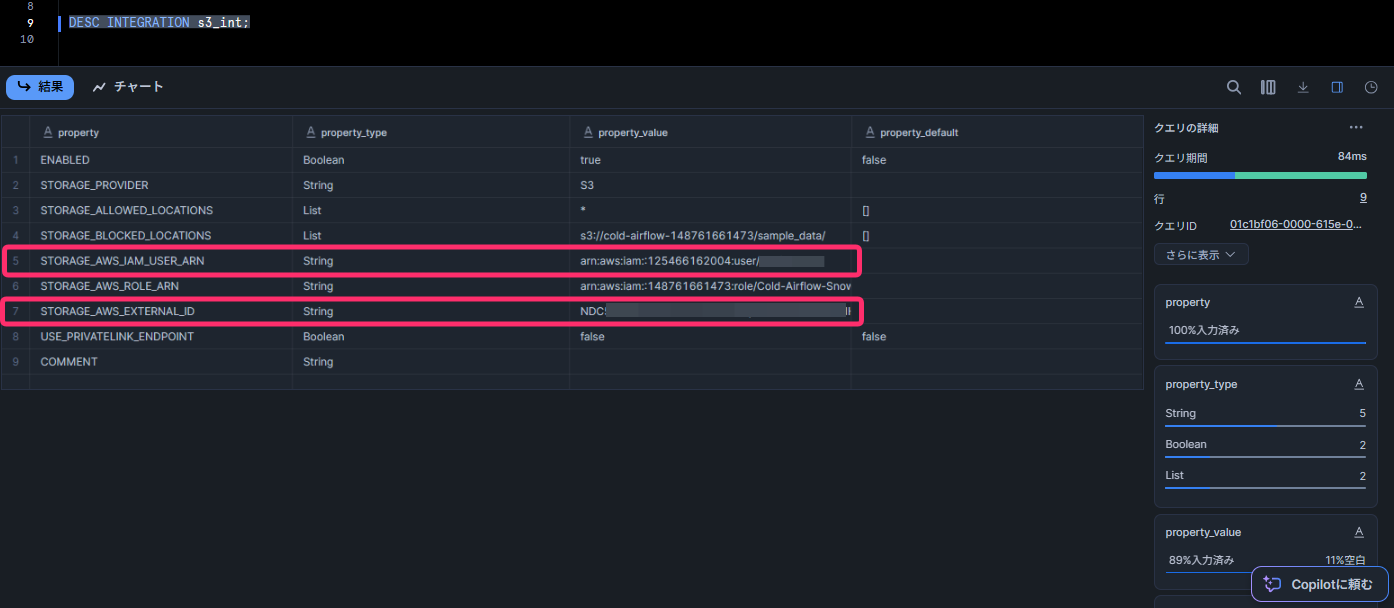Click the sparkle icon on Copilotに頼む
Viewport: 1394px width, 608px height.
1271,584
